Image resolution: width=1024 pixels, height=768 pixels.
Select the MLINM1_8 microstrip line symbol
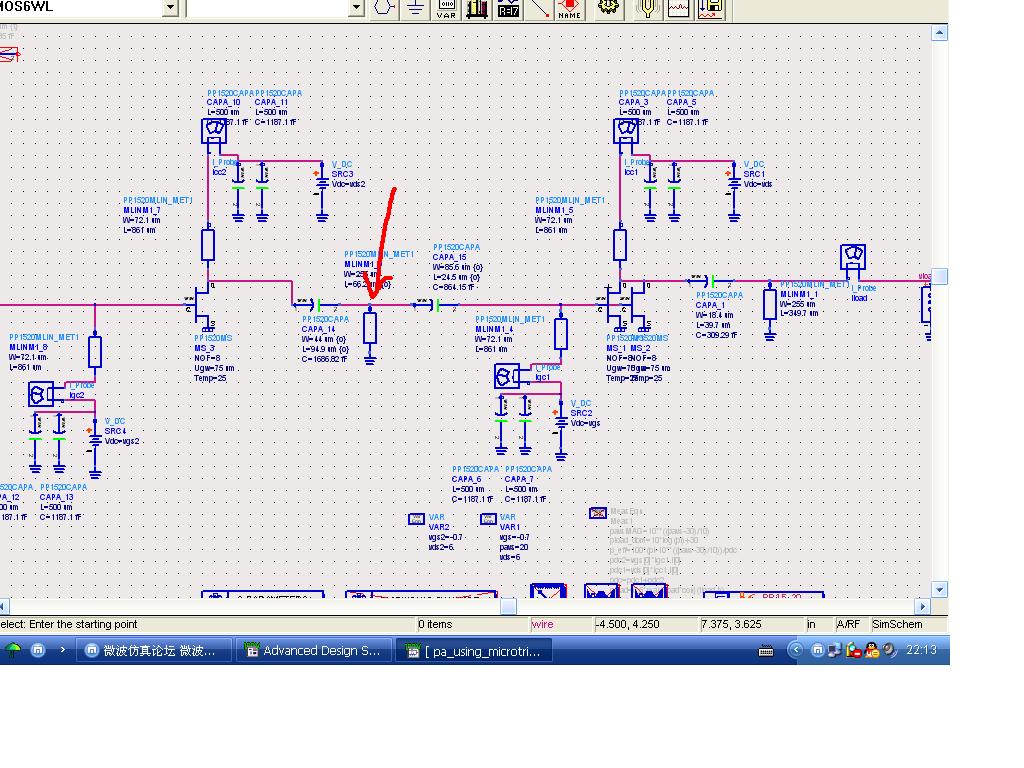pyautogui.click(x=95, y=351)
